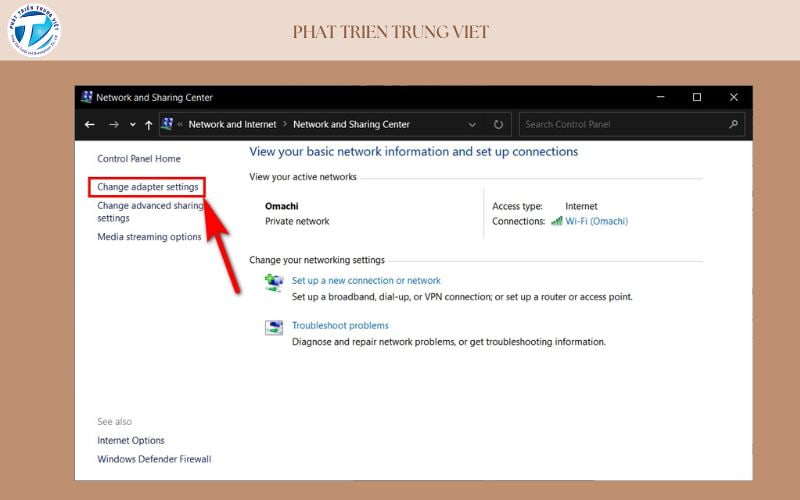The image size is (800, 500).
Task: Open Windows Defender Firewall link
Action: [154, 460]
